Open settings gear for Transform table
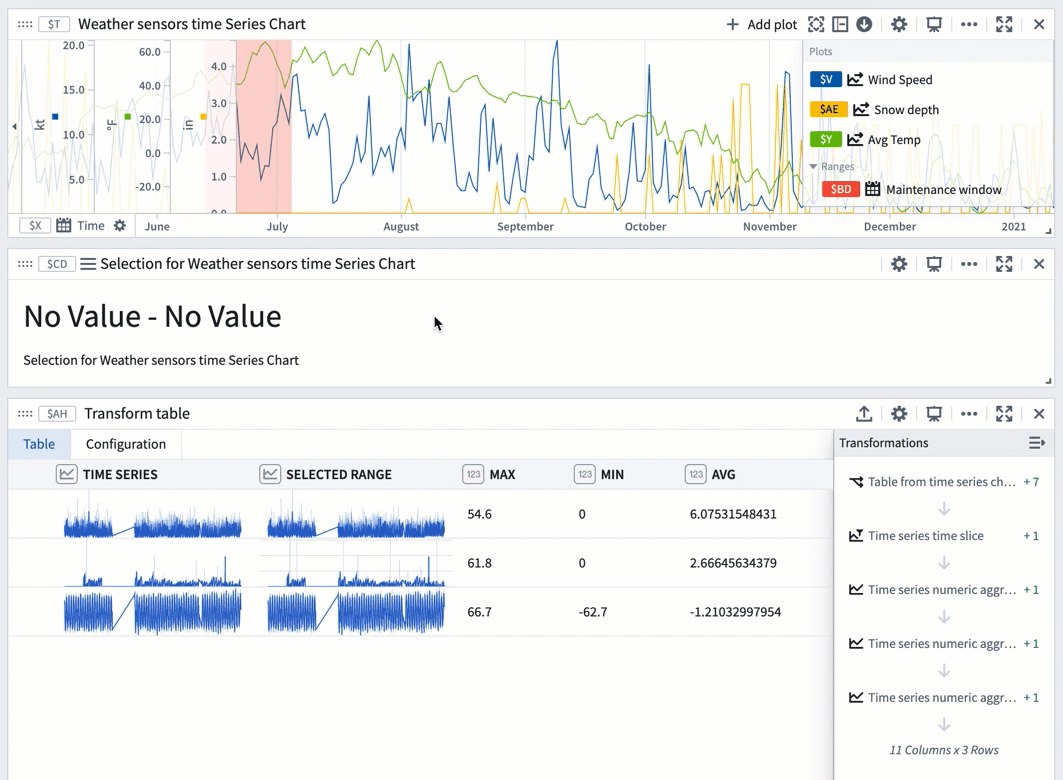 click(899, 414)
